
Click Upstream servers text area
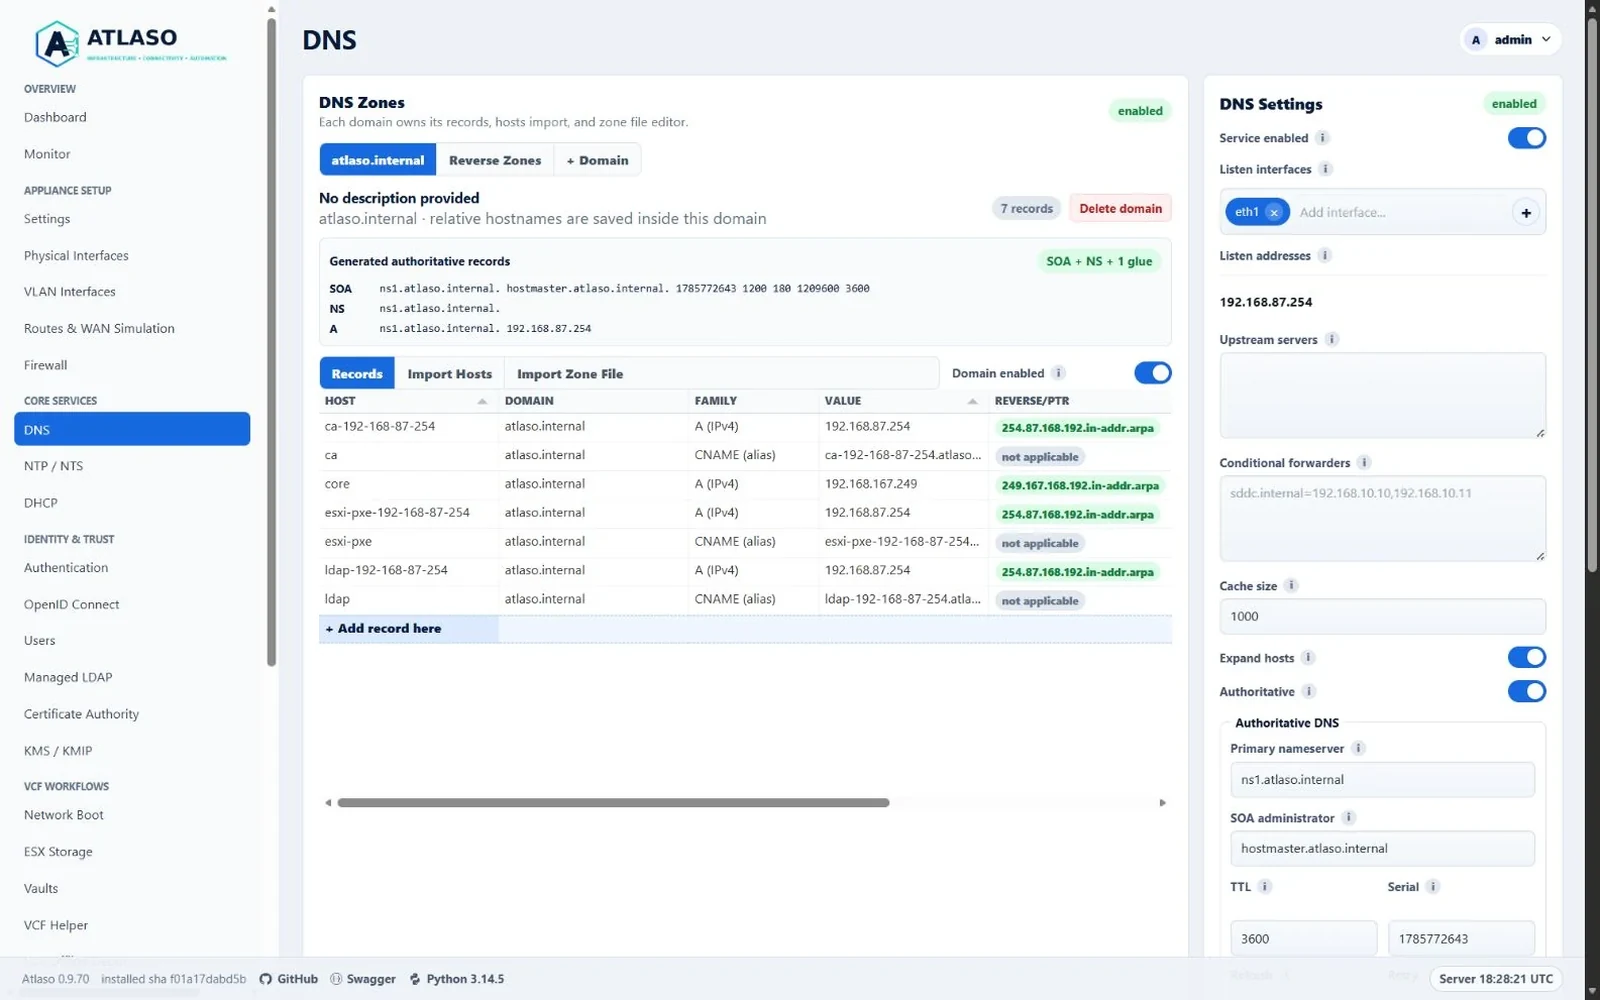[1382, 395]
